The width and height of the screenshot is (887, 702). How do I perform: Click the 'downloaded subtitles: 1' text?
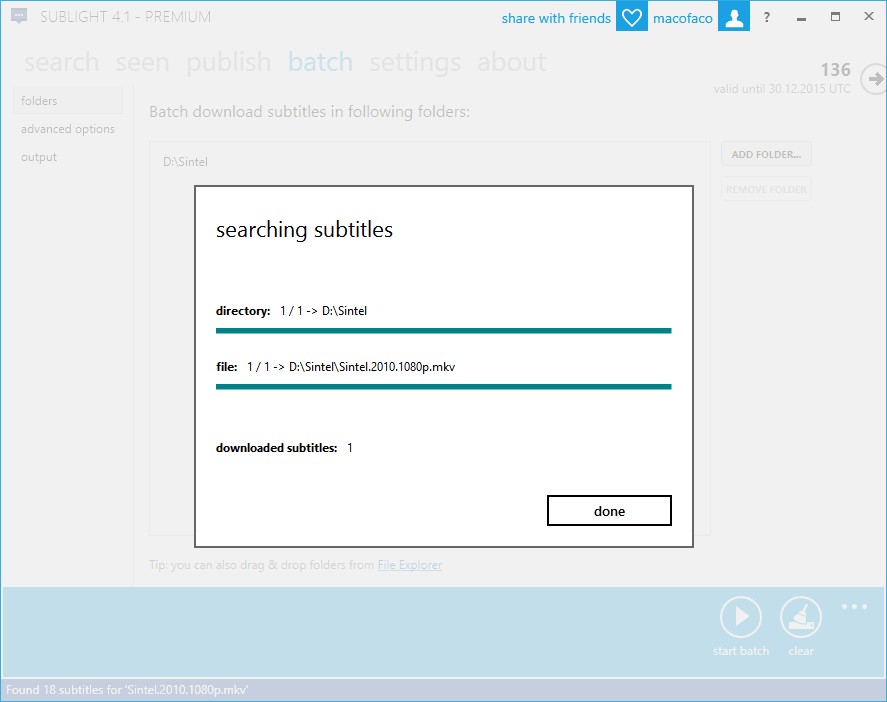click(285, 447)
